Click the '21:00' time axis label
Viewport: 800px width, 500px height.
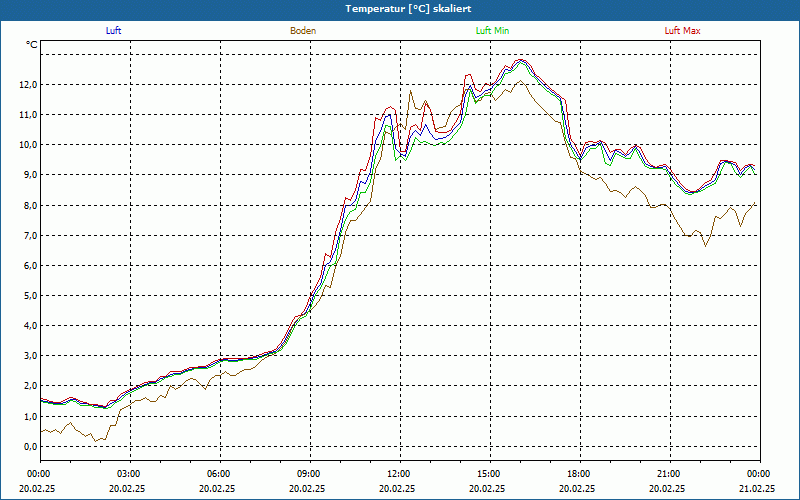pyautogui.click(x=670, y=474)
